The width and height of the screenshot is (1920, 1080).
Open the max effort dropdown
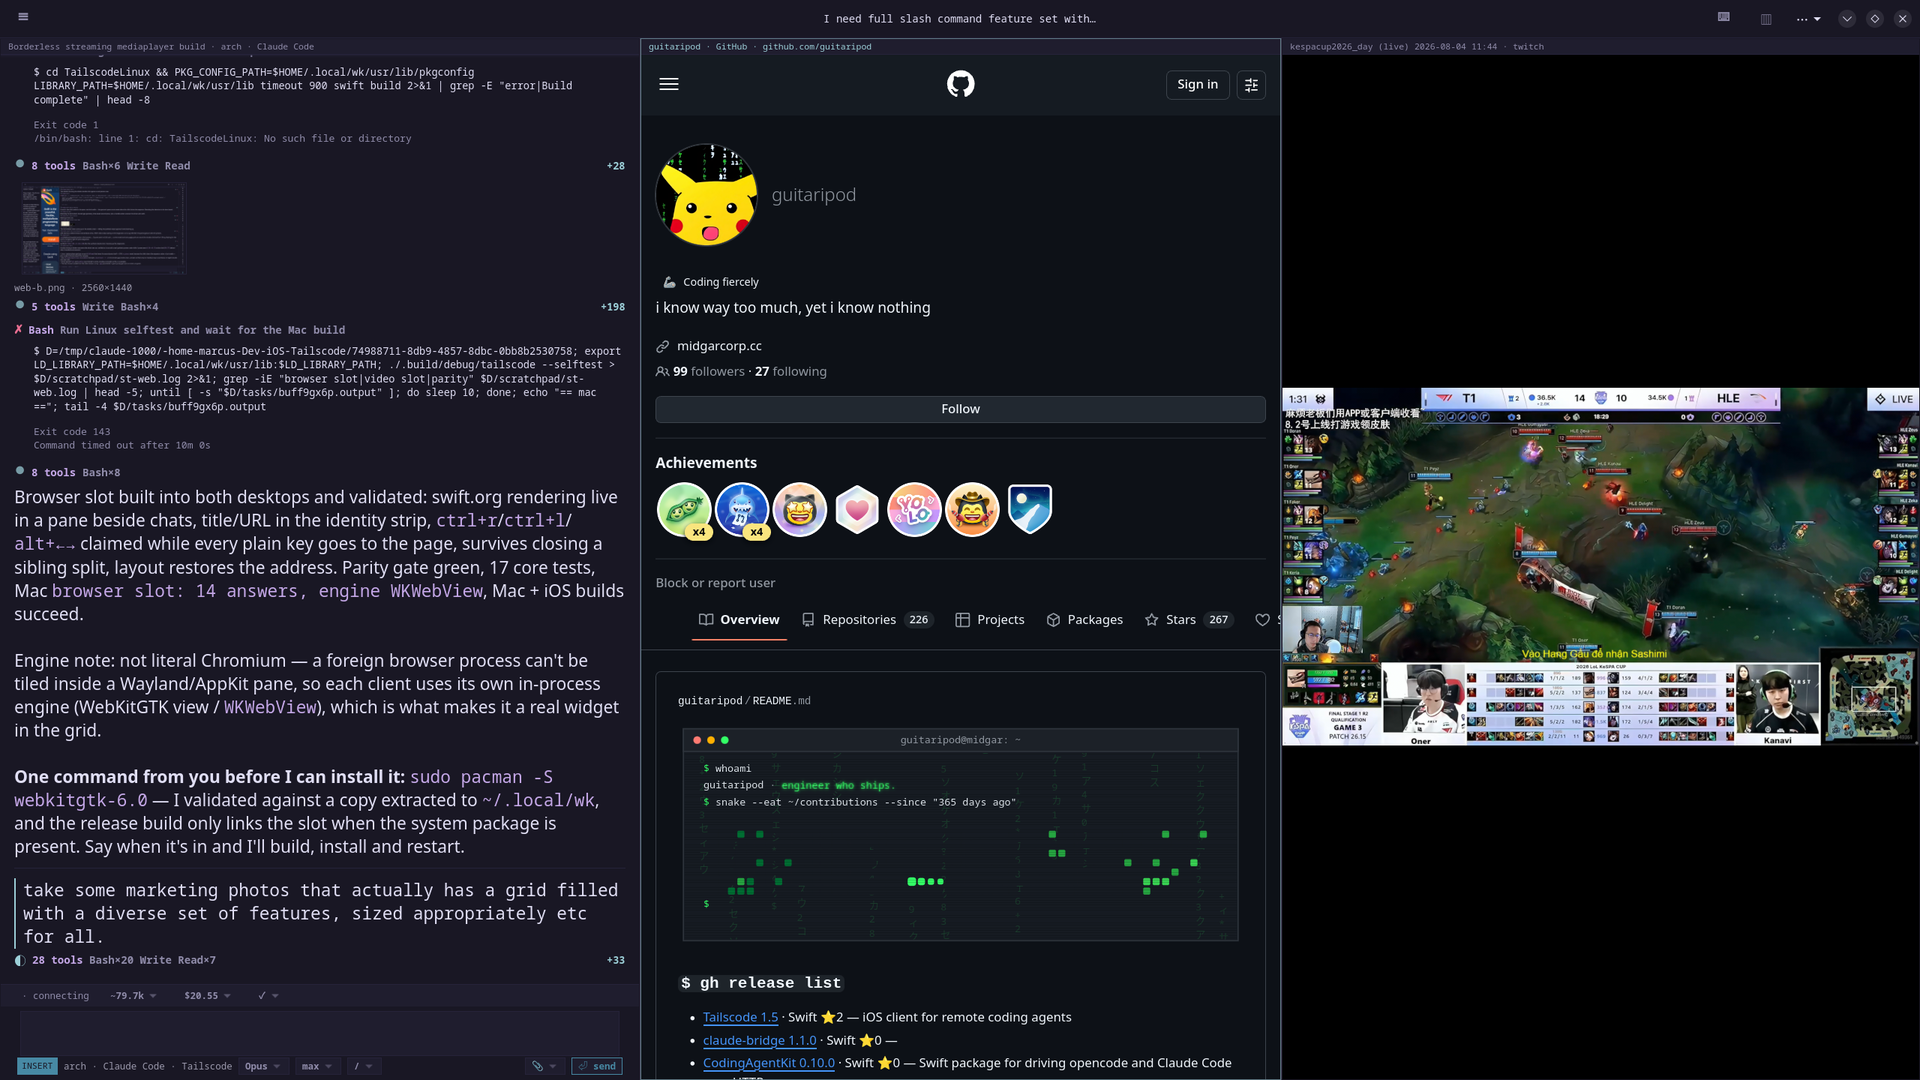[317, 1066]
